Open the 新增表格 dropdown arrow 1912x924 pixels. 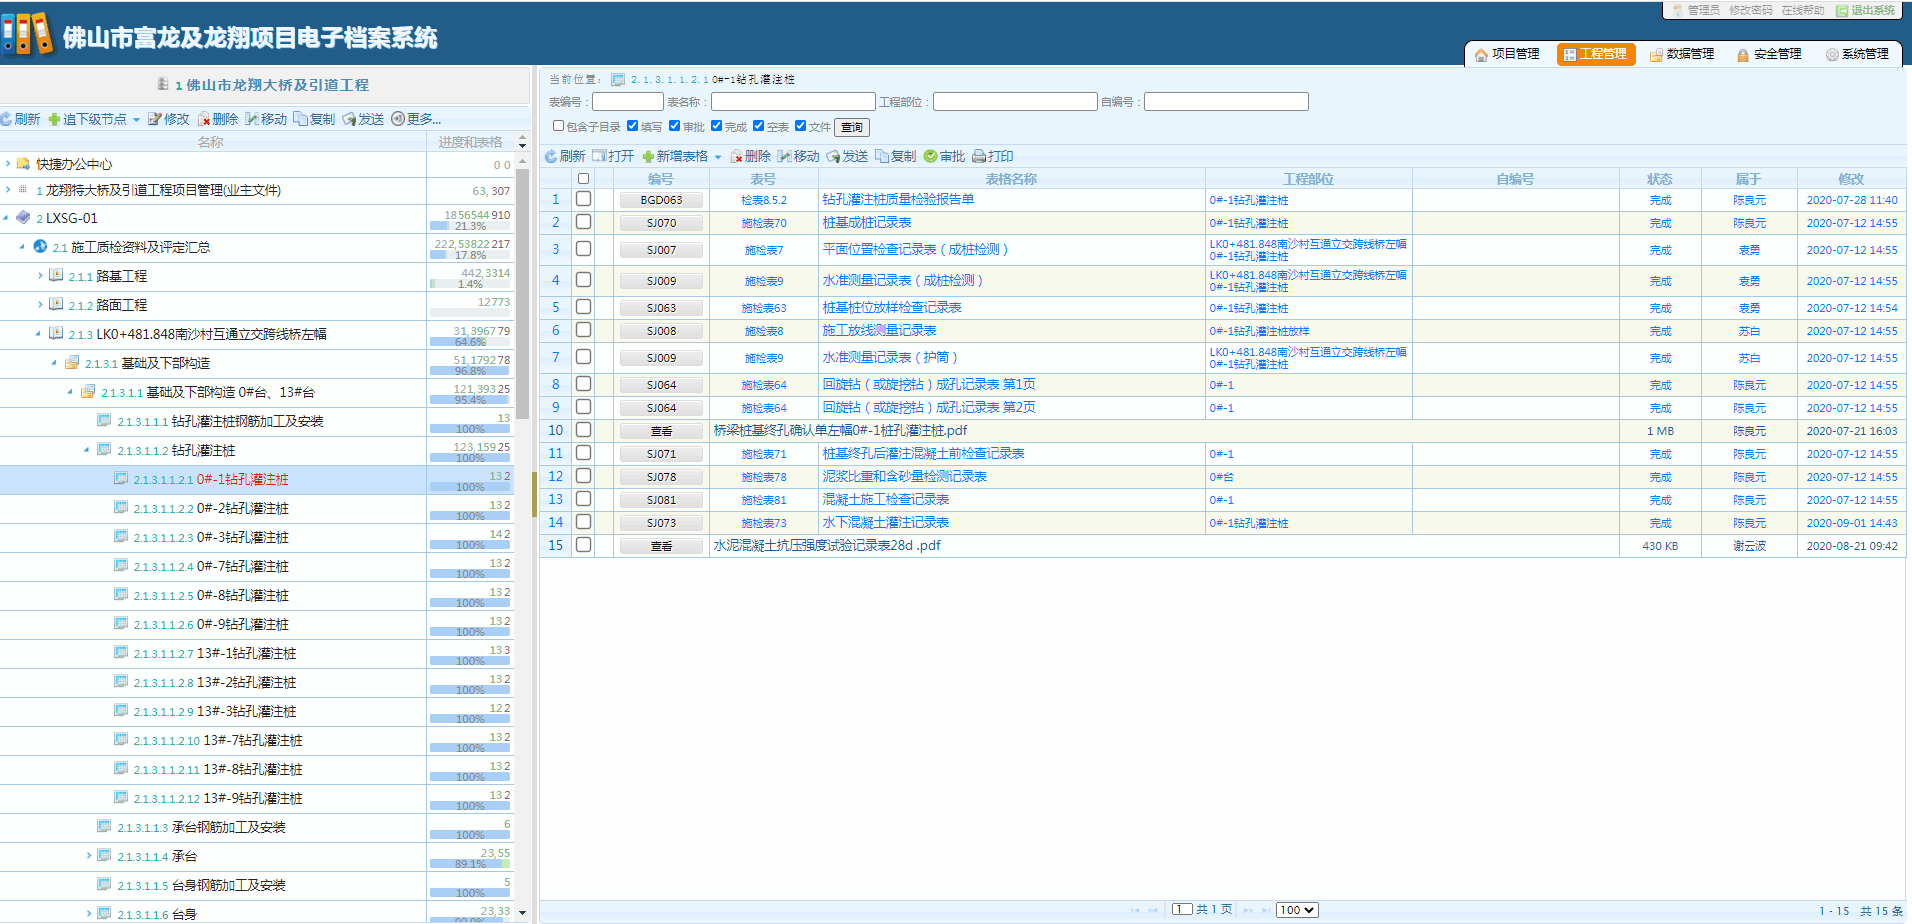pyautogui.click(x=718, y=157)
